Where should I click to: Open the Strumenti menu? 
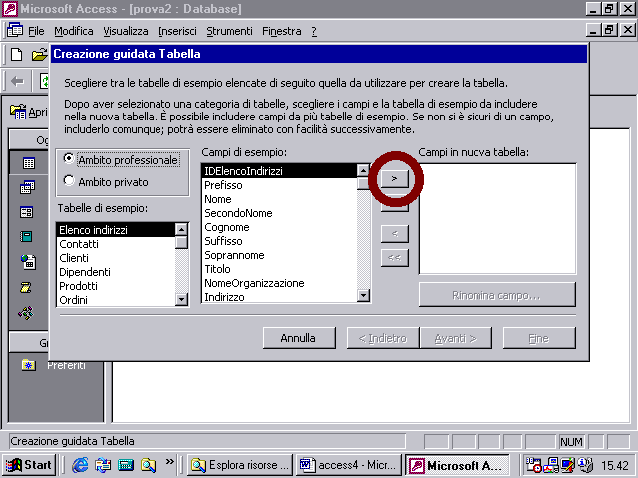229,31
